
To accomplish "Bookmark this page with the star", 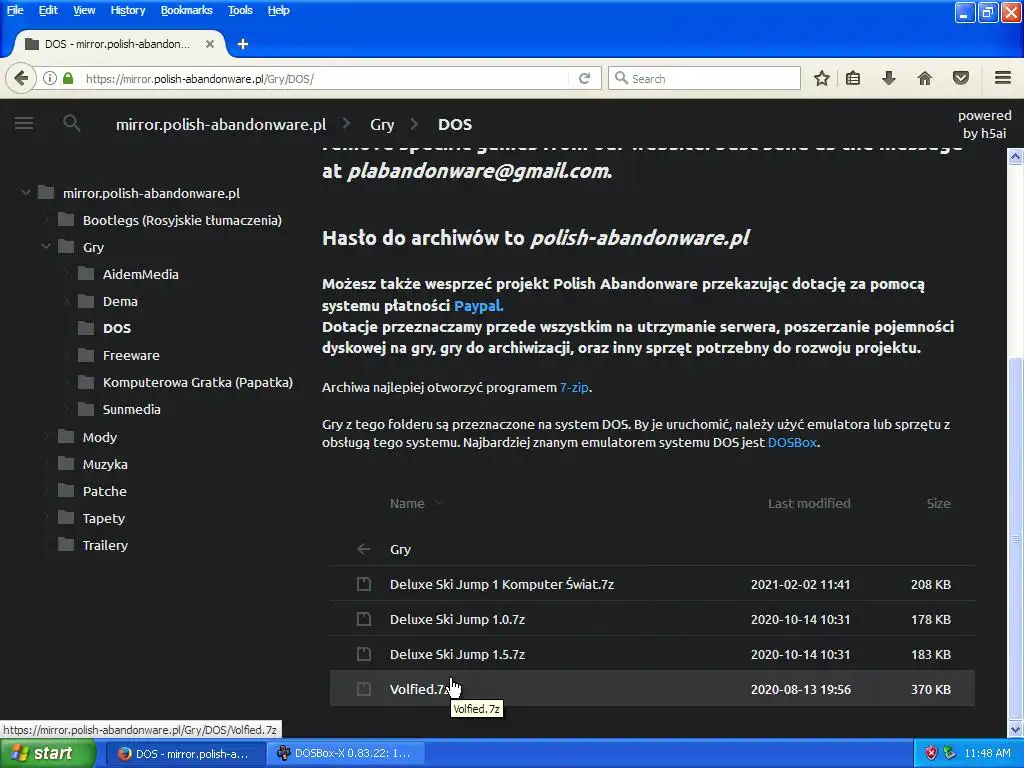I will coord(822,78).
